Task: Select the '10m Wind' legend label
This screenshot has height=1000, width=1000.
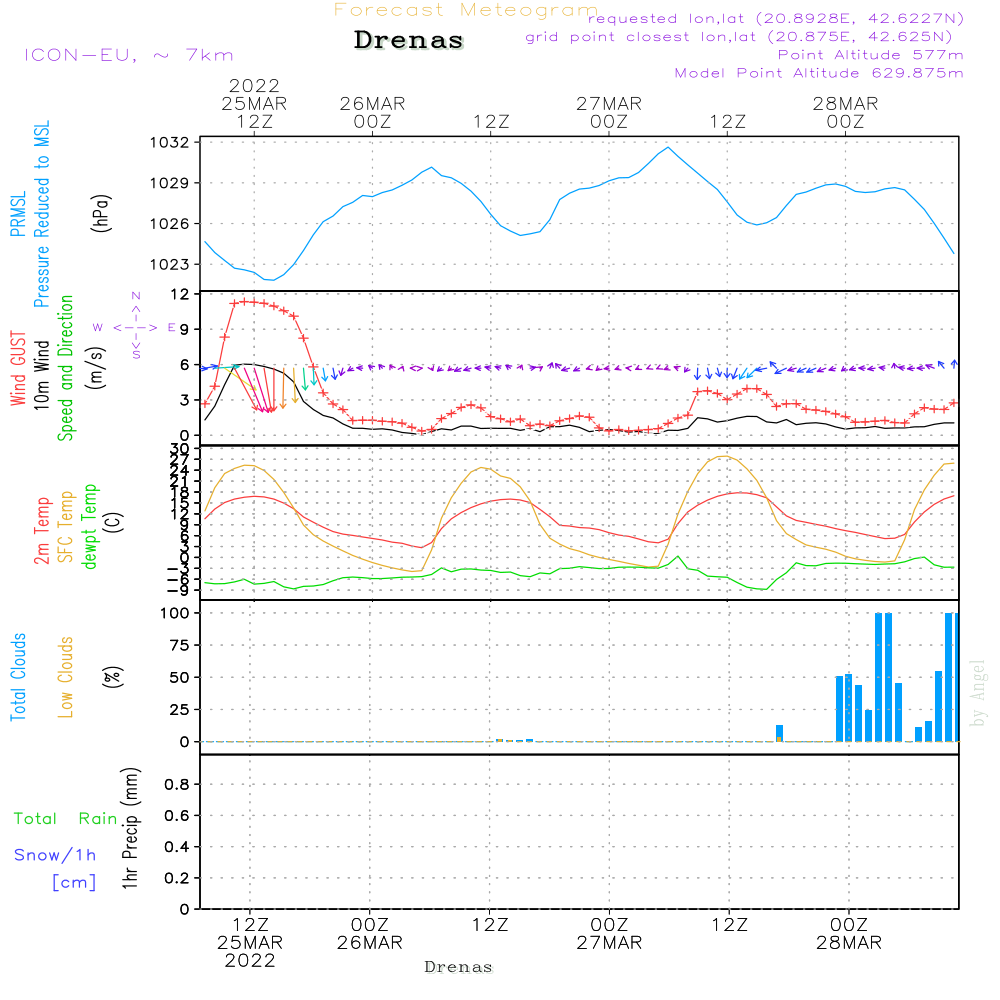Action: point(41,375)
